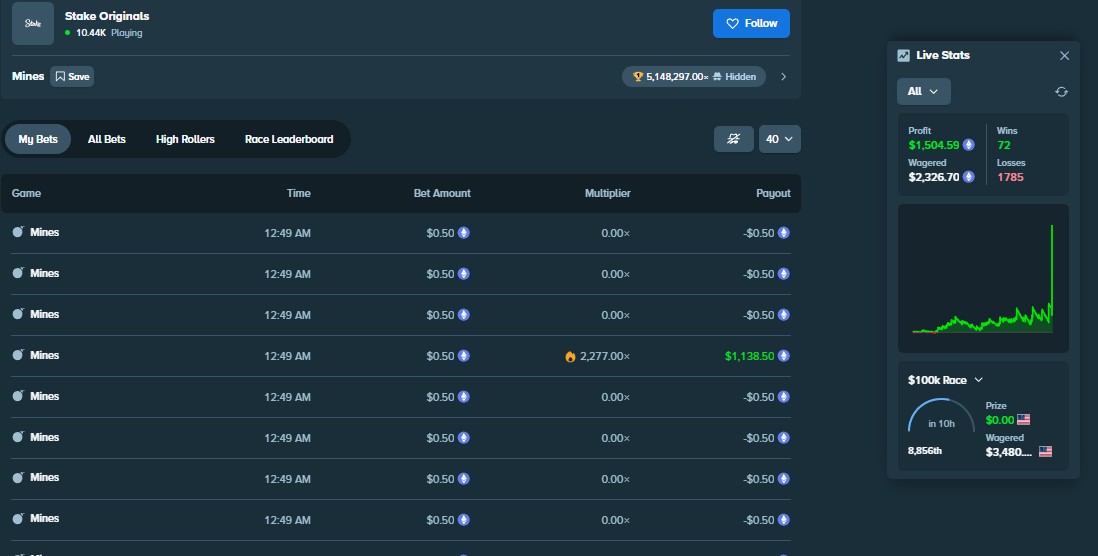The height and width of the screenshot is (556, 1098).
Task: Click the trophy icon beside 5,148,297.00×
Action: [638, 76]
